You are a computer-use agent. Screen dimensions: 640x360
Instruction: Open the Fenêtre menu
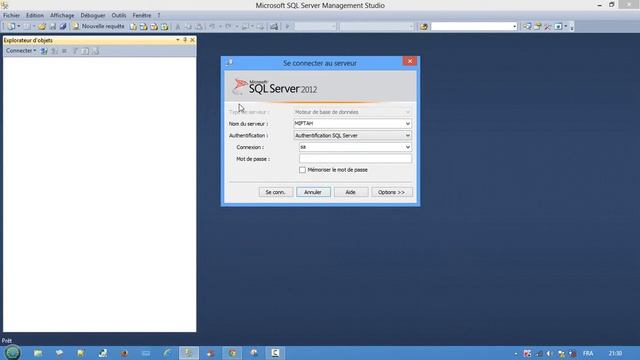(x=142, y=16)
